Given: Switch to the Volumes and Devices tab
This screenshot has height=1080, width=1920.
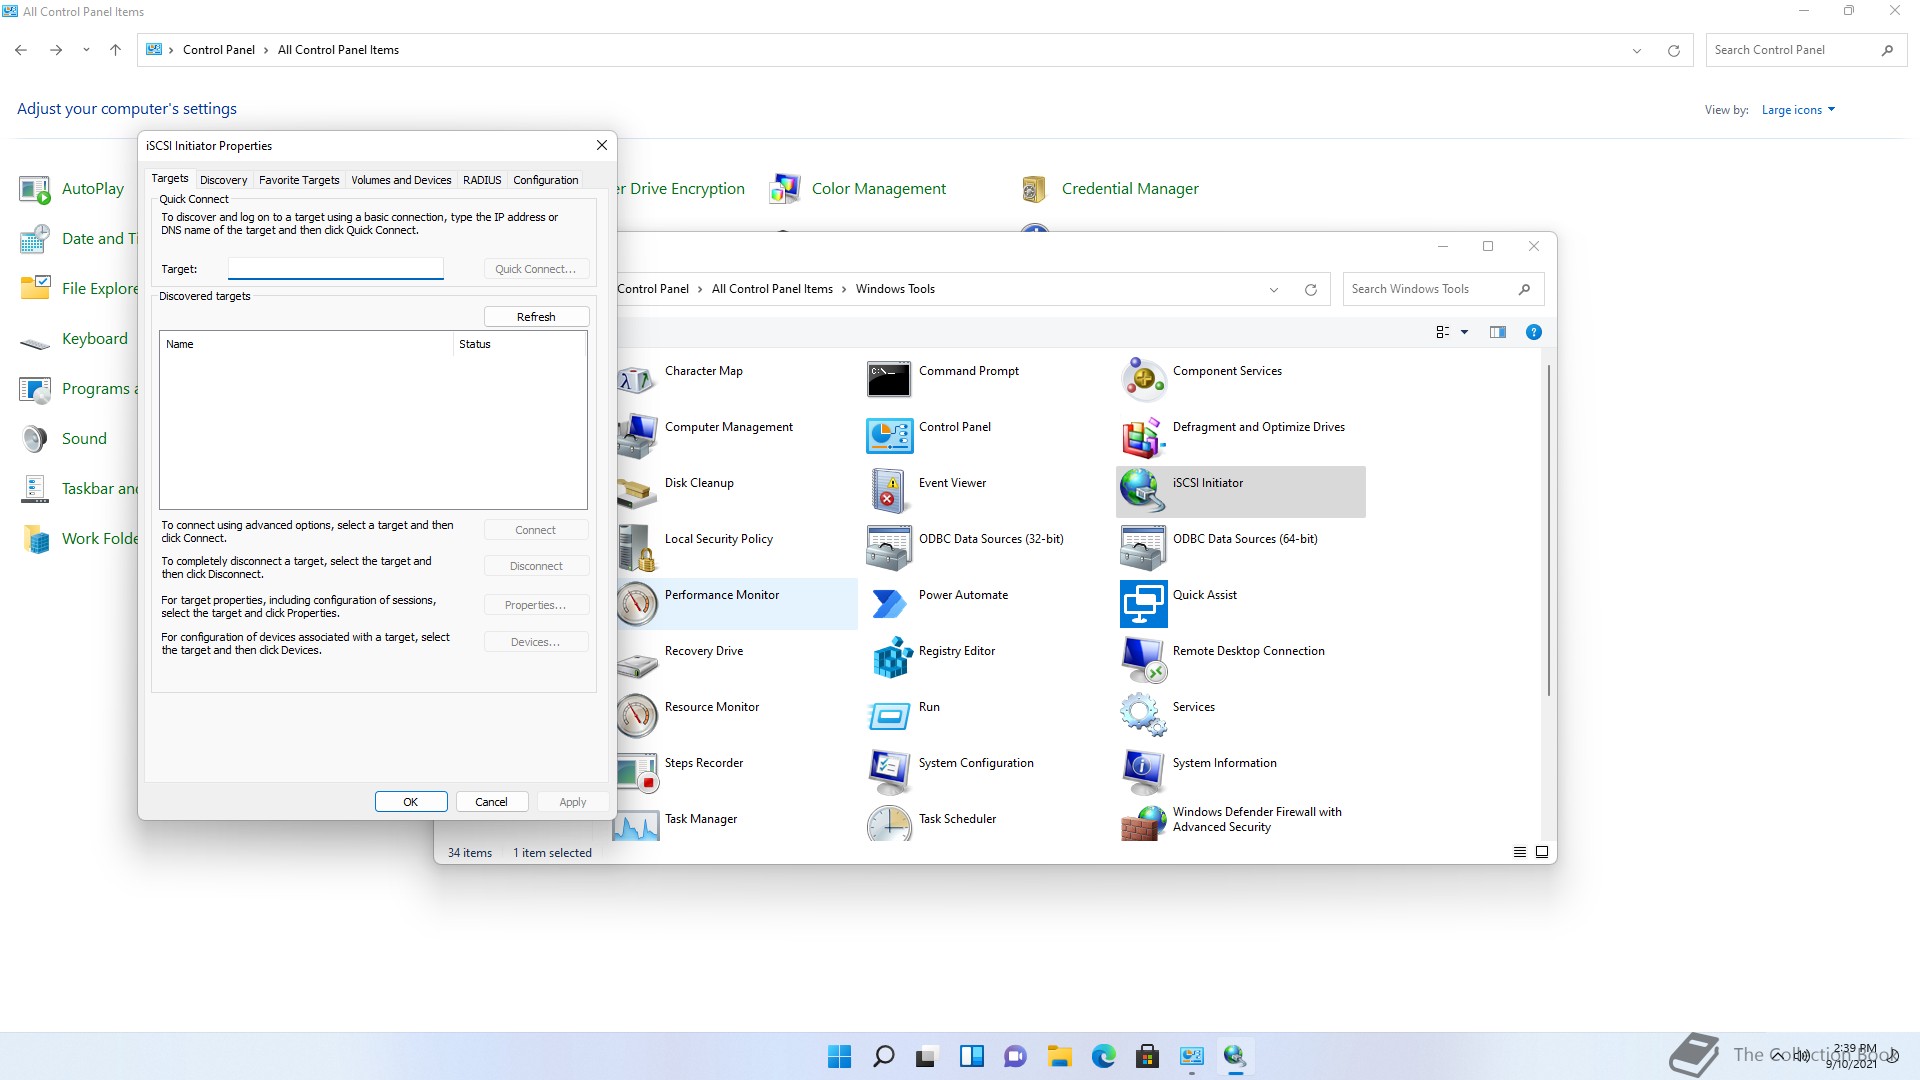Looking at the screenshot, I should 401,180.
